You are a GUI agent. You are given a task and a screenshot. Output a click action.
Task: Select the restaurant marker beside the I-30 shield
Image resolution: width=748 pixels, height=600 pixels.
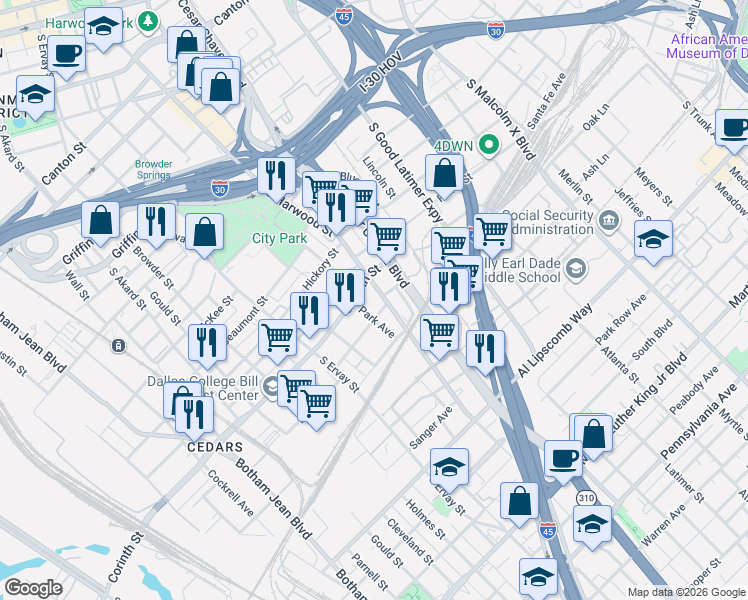pos(276,178)
